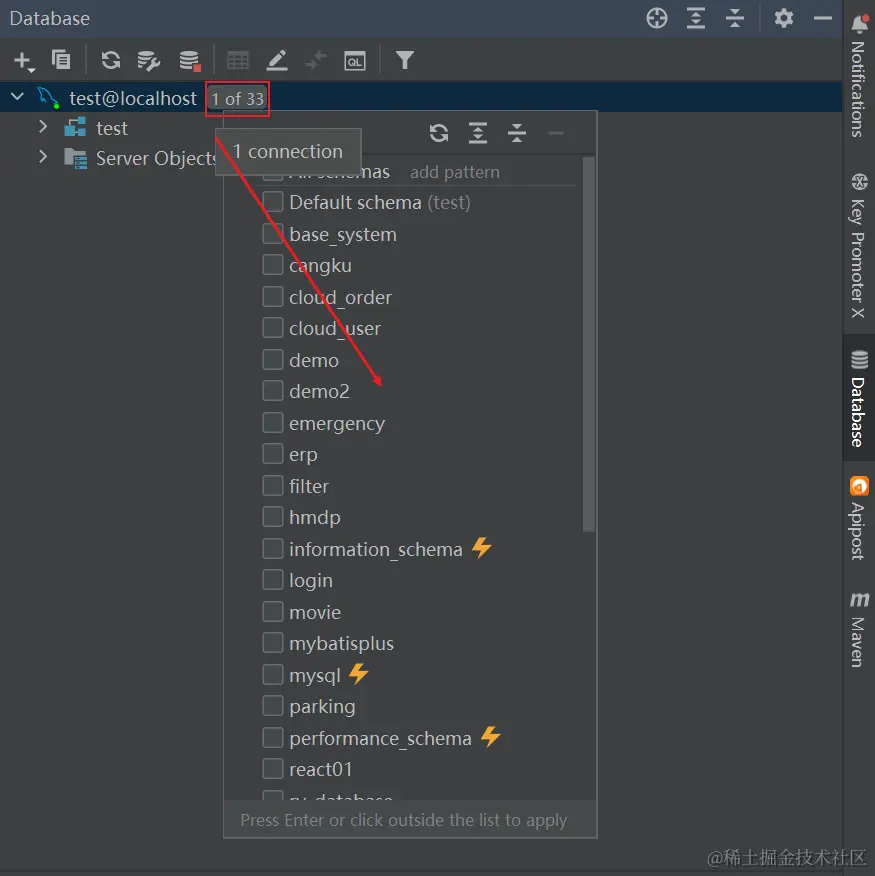Click the Edit Source pencil icon
This screenshot has width=875, height=876.
pyautogui.click(x=277, y=60)
